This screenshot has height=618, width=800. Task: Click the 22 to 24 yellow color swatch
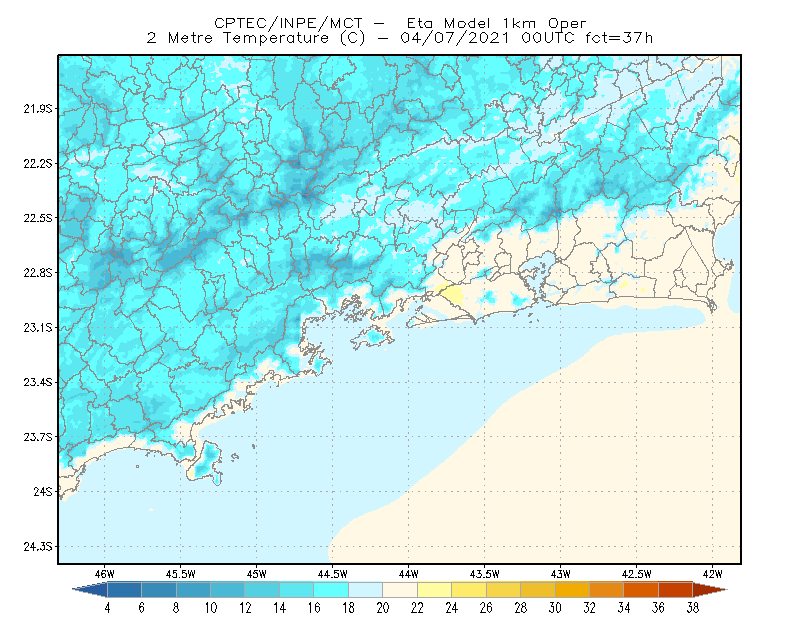(434, 590)
